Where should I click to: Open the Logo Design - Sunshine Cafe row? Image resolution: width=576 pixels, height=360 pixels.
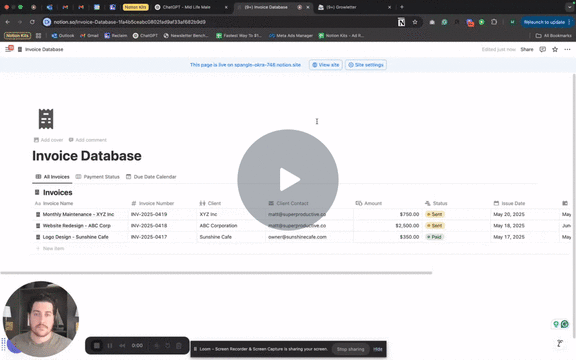(x=75, y=237)
